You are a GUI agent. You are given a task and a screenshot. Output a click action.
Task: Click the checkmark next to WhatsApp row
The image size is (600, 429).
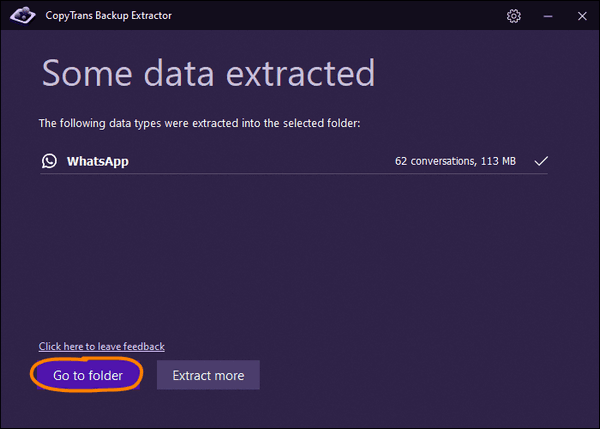tap(541, 161)
